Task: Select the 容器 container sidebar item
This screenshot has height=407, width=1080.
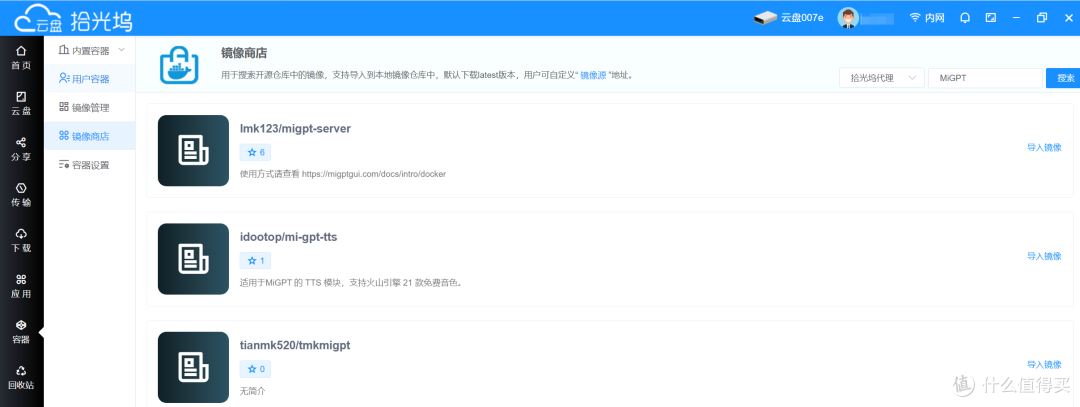Action: [x=21, y=331]
